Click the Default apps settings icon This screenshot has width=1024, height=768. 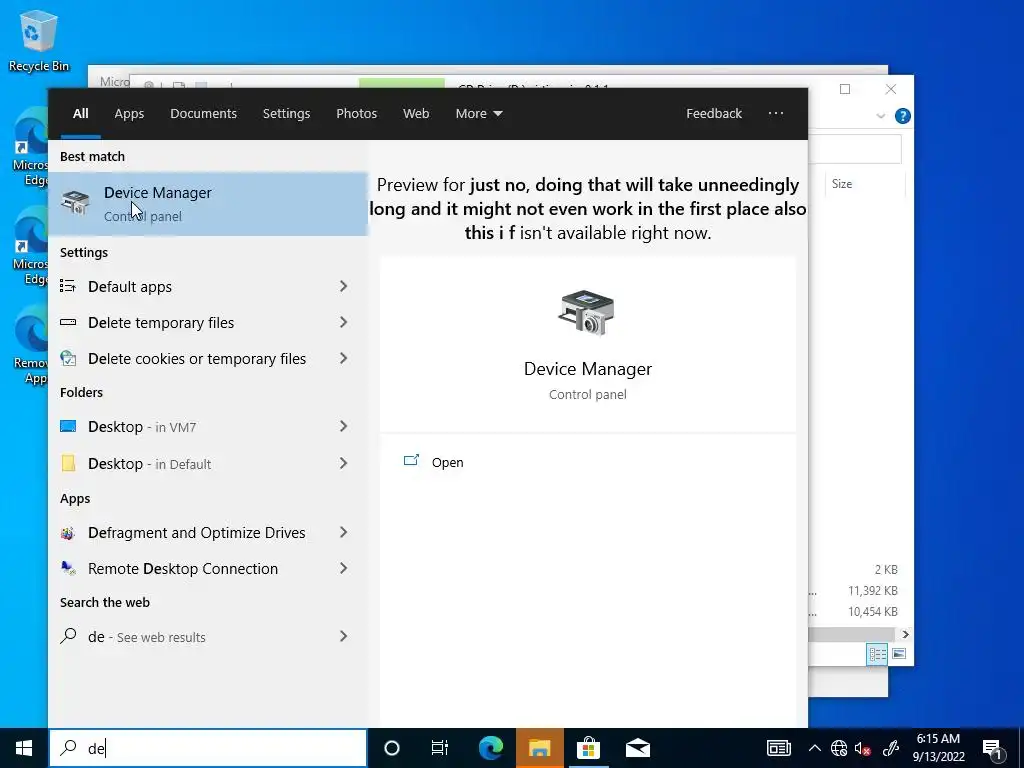click(x=67, y=286)
